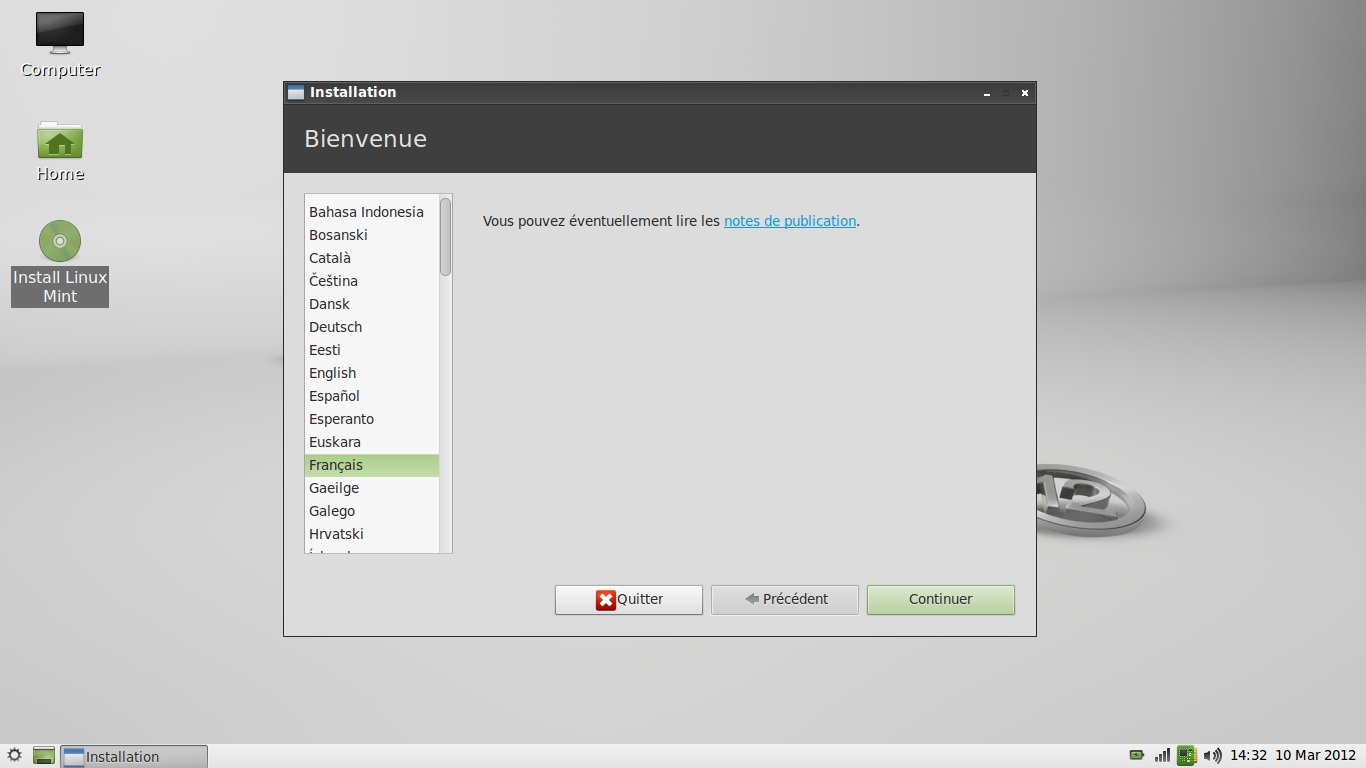
Task: Close the Installation window
Action: 1025,93
